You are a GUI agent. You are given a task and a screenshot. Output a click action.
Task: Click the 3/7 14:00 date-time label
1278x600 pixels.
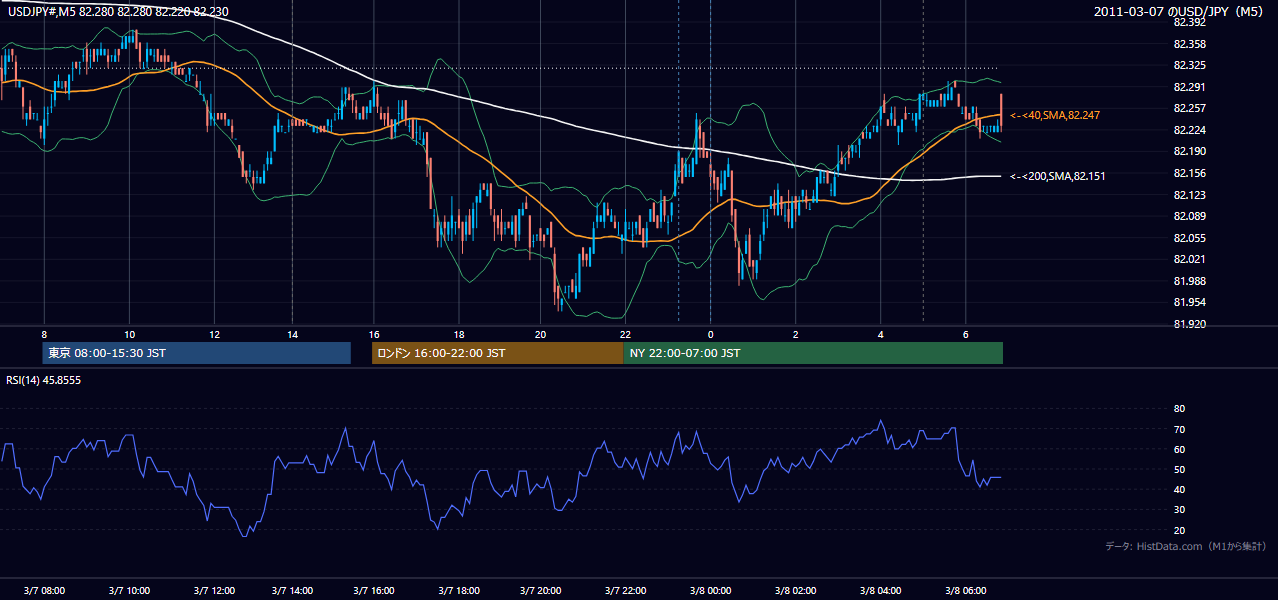[x=292, y=590]
